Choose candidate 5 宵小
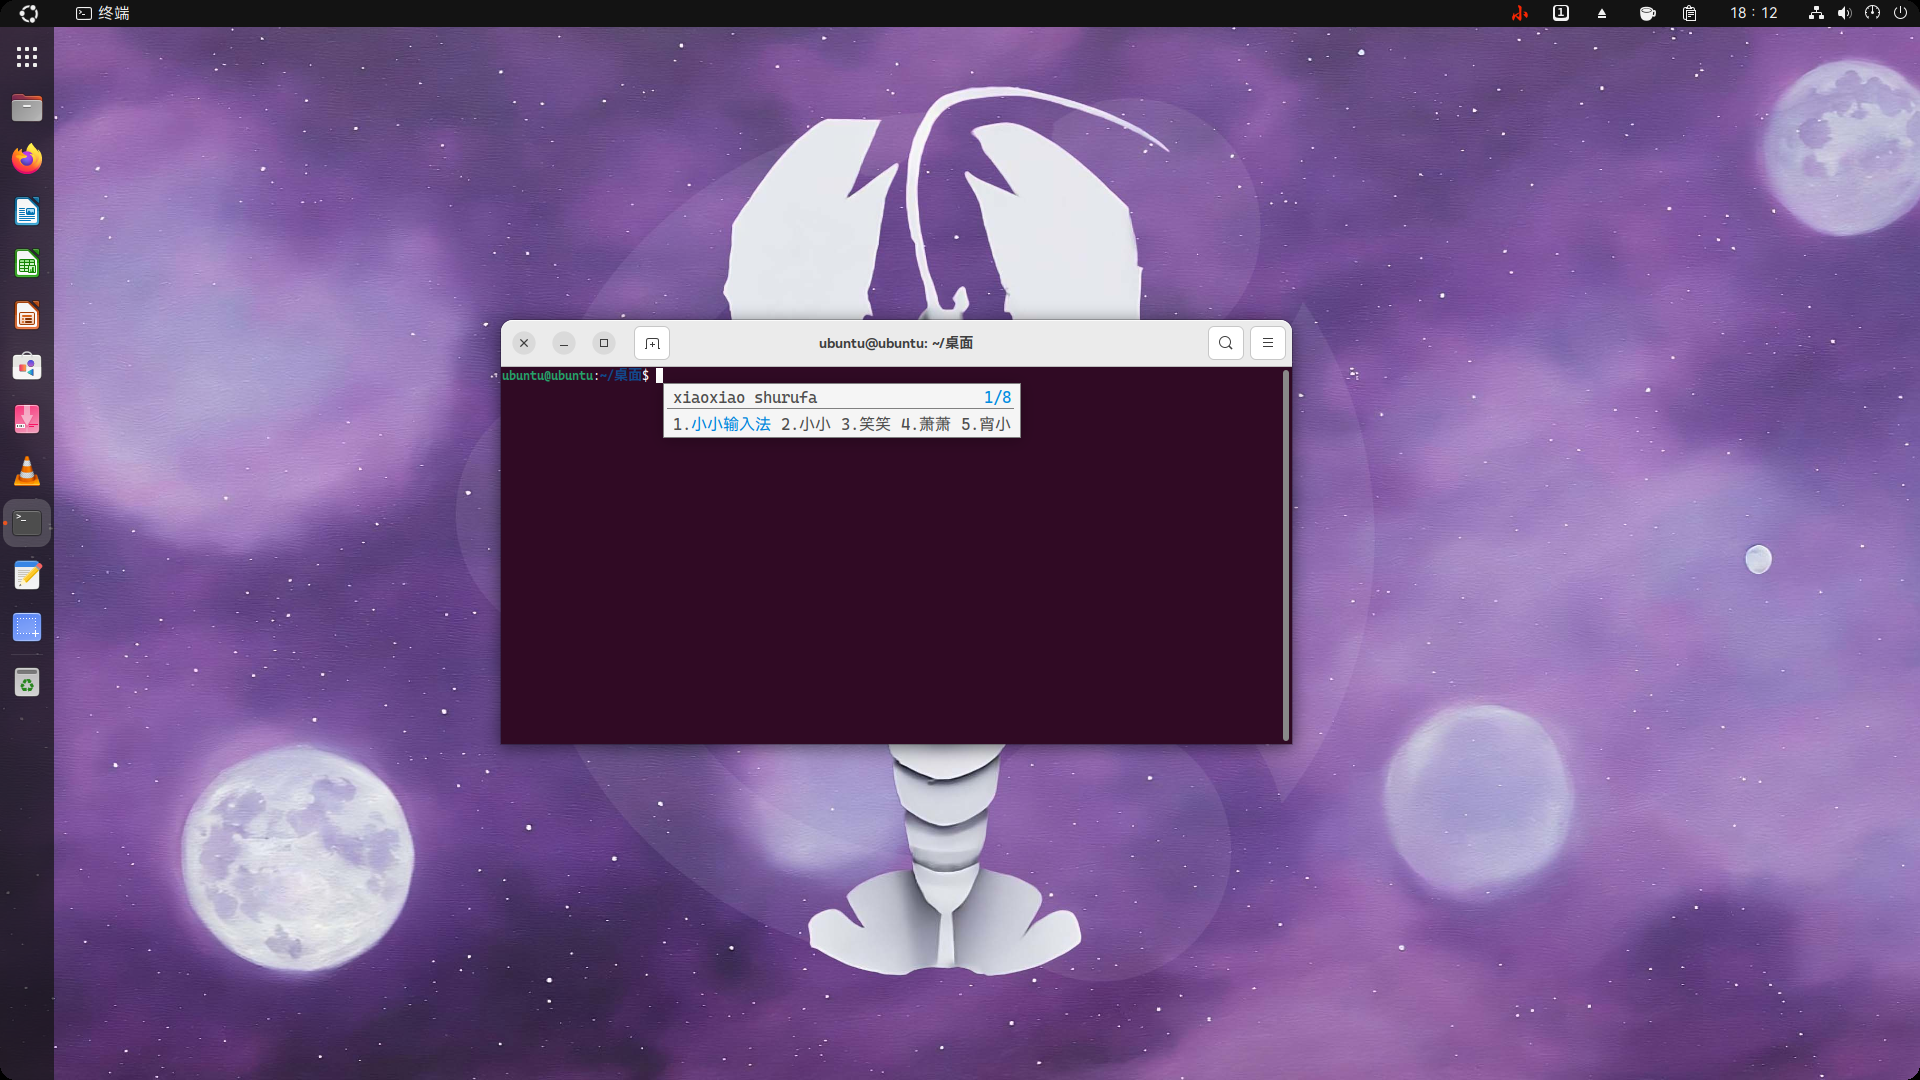Viewport: 1920px width, 1080px height. click(x=986, y=424)
